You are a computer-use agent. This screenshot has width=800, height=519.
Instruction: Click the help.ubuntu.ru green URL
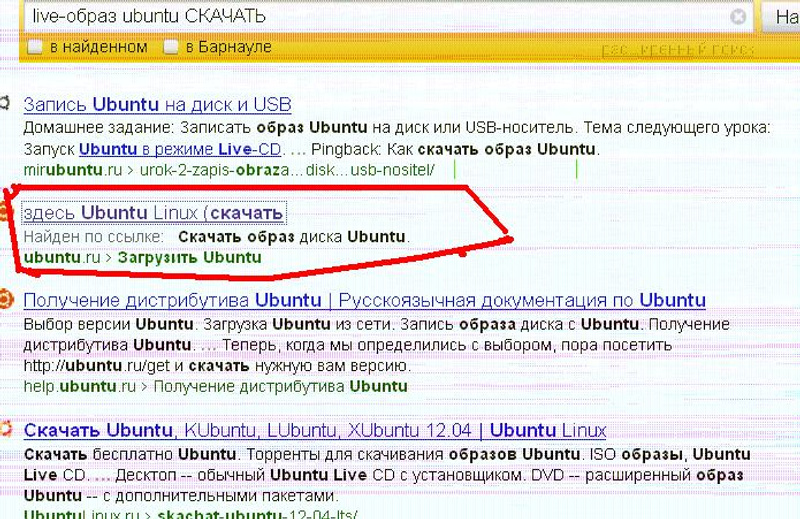click(x=80, y=386)
